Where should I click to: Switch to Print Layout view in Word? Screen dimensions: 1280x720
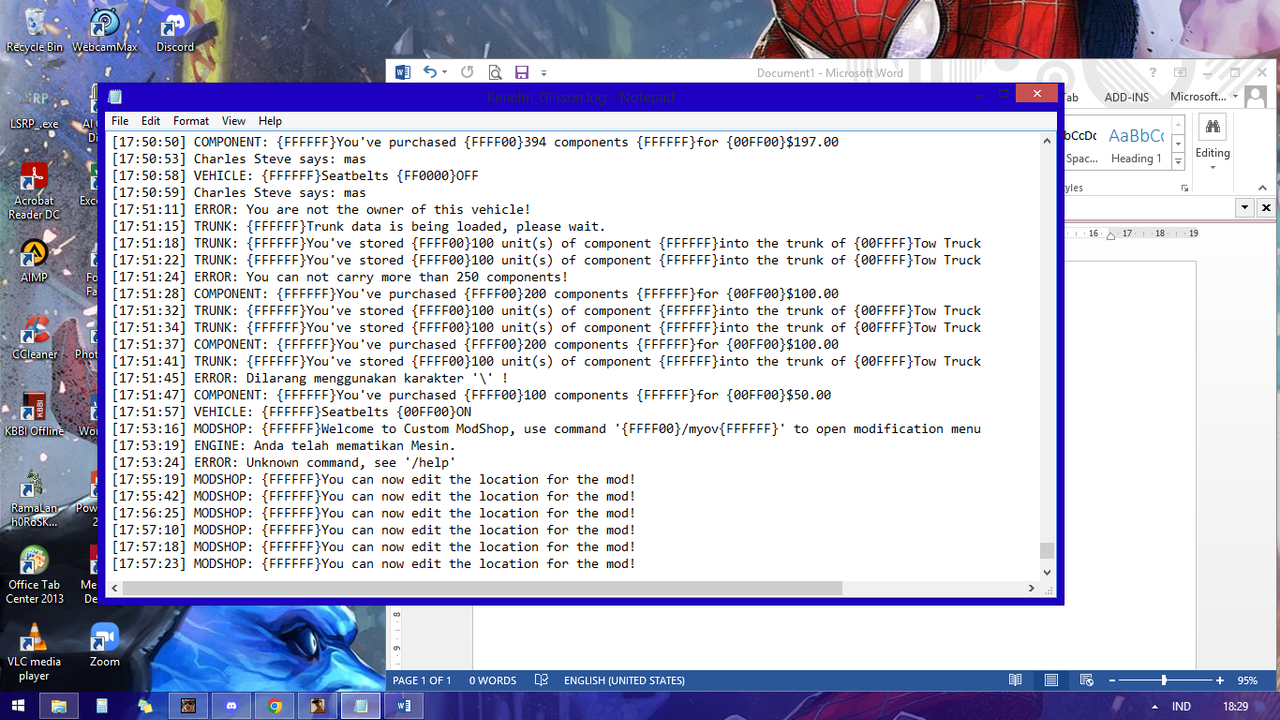click(x=1051, y=680)
